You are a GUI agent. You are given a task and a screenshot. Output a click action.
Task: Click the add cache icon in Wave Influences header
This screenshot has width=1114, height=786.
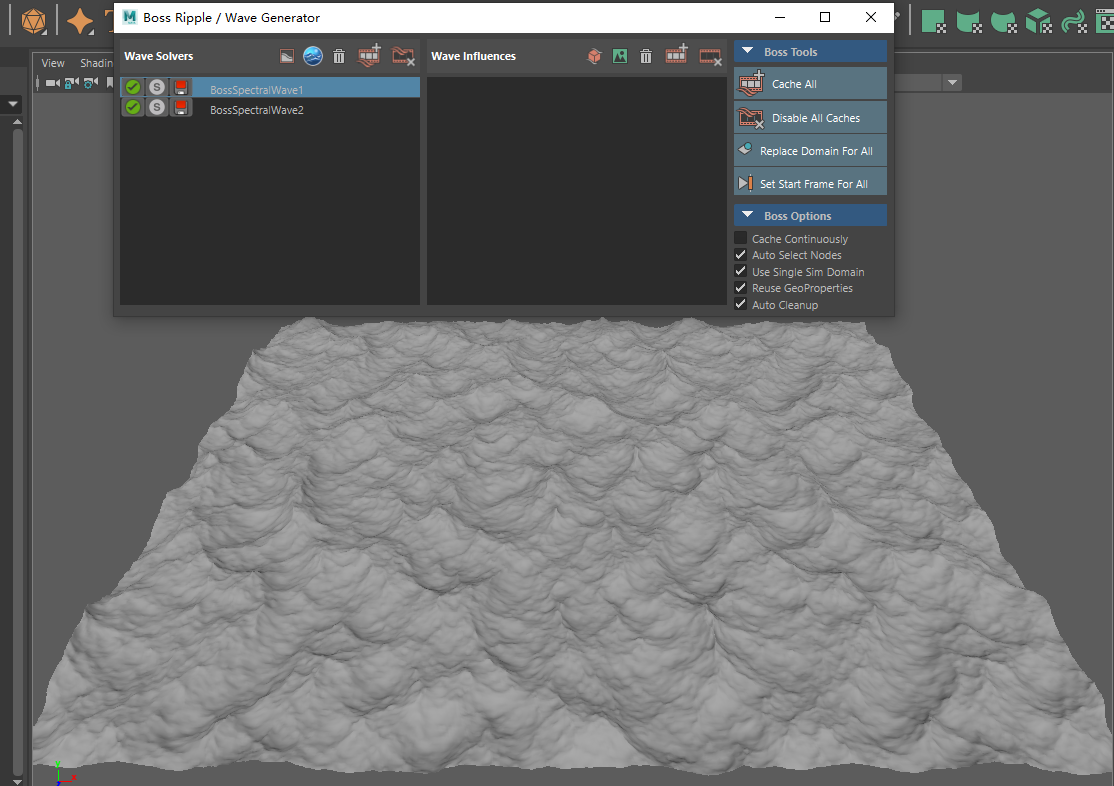click(676, 55)
